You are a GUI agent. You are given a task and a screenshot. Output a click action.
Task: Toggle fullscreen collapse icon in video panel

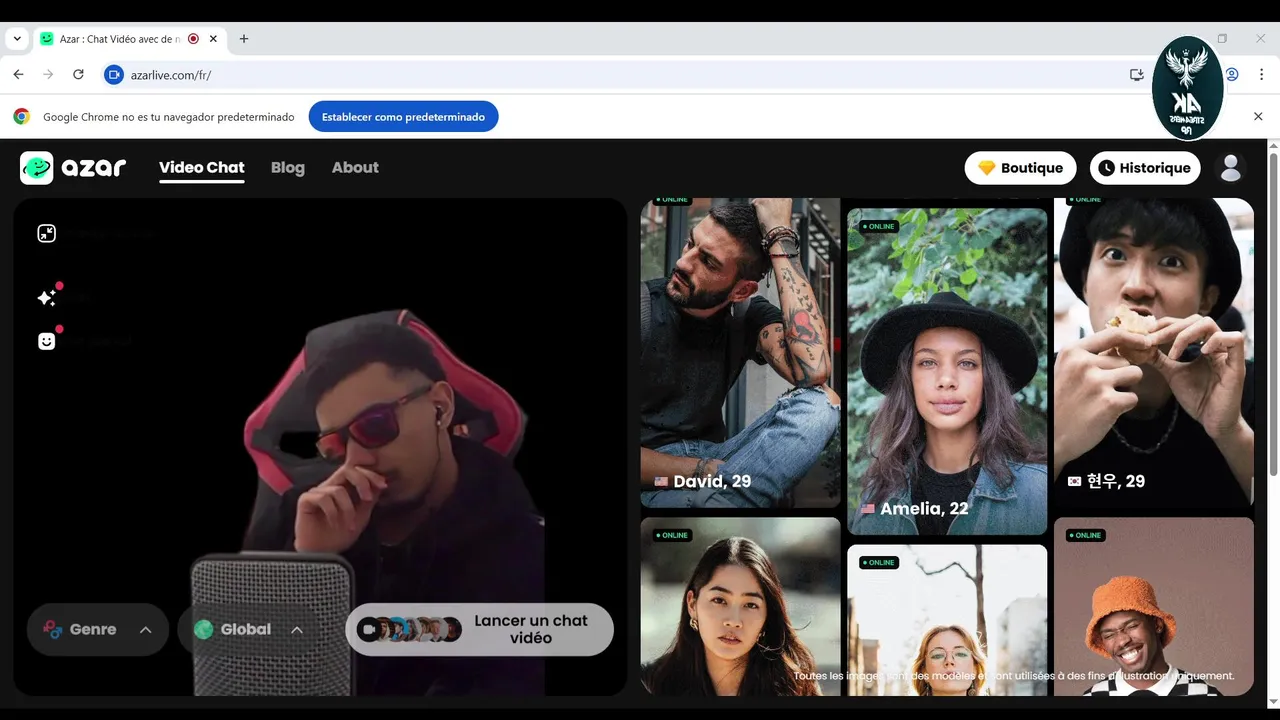click(x=47, y=233)
